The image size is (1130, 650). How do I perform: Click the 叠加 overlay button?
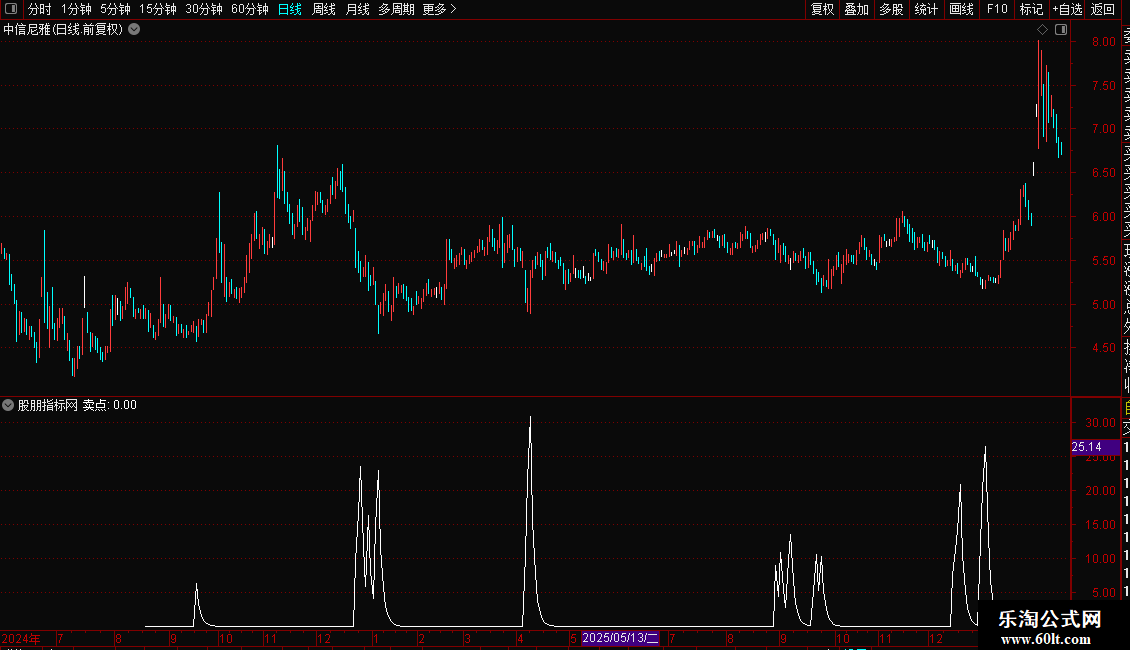(857, 9)
